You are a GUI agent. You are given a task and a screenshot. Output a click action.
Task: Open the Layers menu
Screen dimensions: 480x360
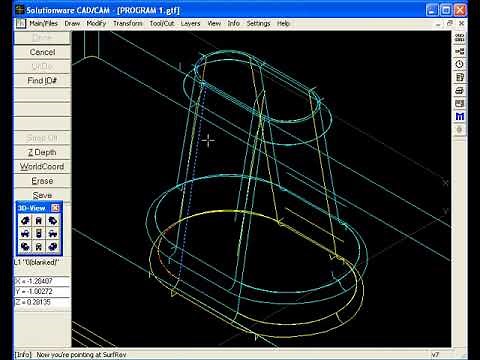(190, 23)
